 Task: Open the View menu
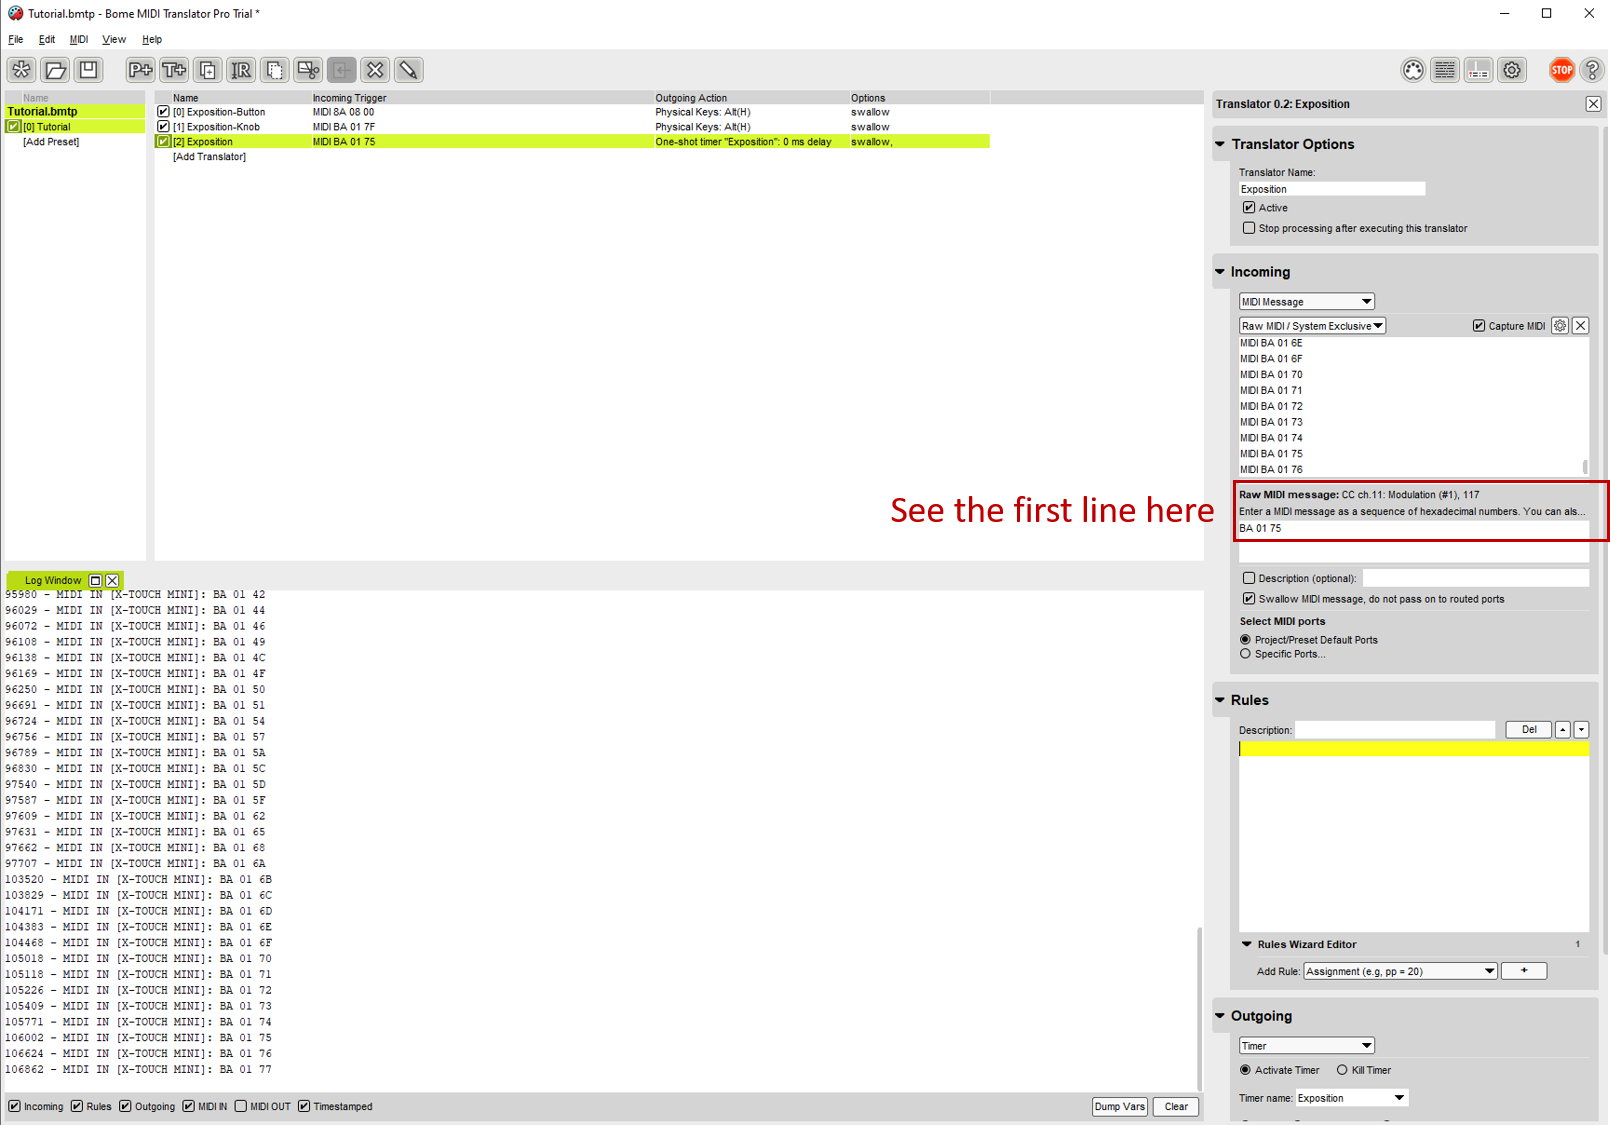(x=114, y=40)
